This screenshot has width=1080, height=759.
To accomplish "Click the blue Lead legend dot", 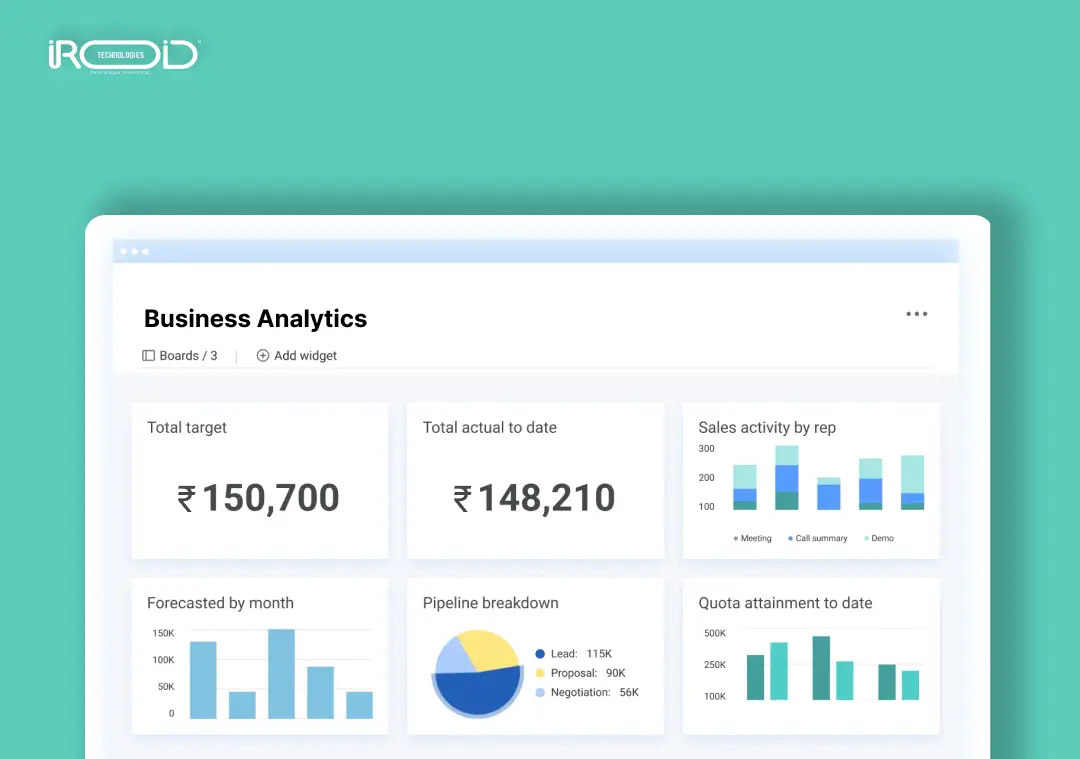I will click(x=540, y=653).
